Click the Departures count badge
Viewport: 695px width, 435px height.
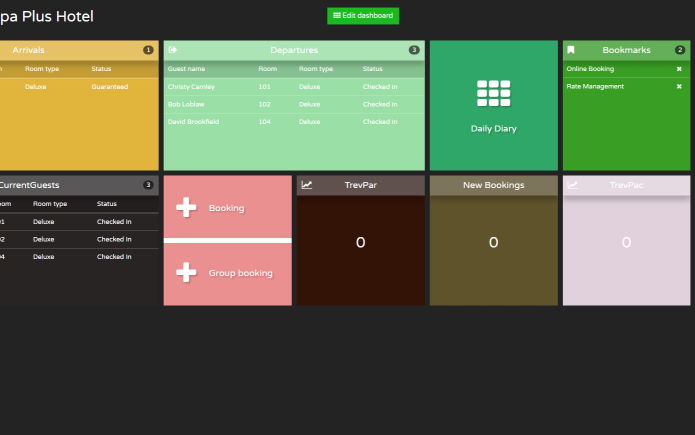(x=414, y=50)
